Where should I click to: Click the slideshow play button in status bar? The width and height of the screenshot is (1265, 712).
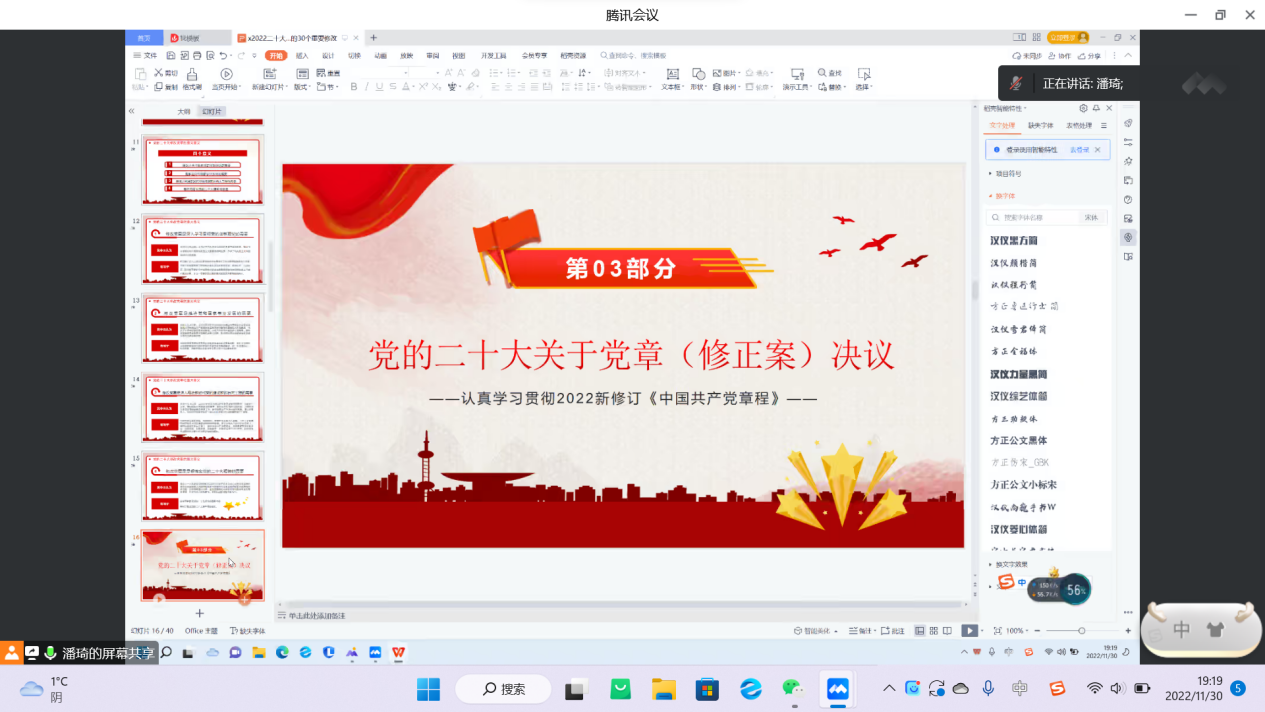click(968, 631)
